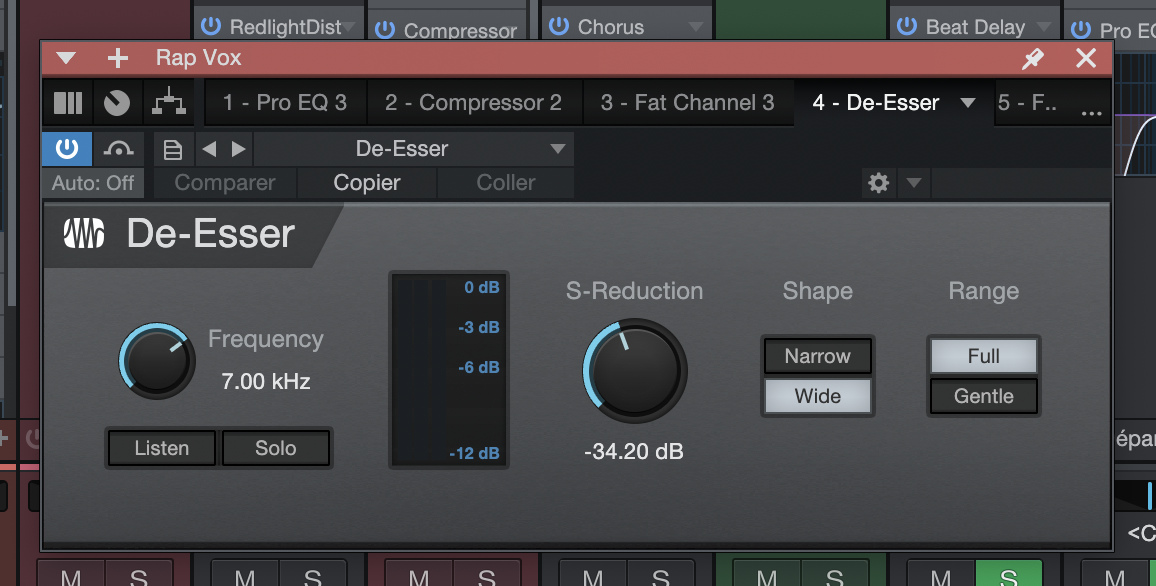Select the Full range
Screen dimensions: 1156x586
(983, 356)
